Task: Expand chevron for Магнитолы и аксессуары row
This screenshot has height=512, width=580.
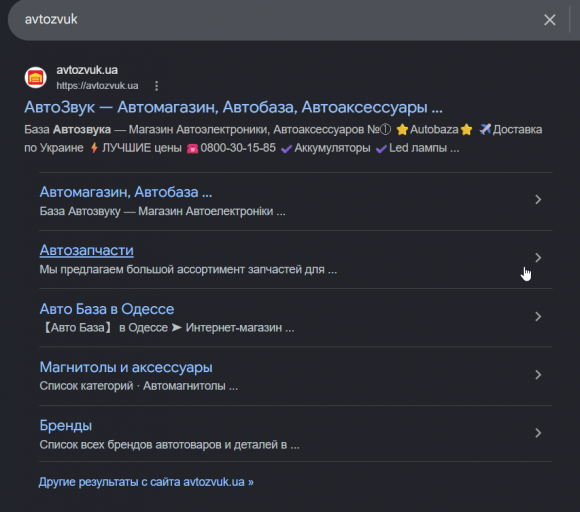Action: pos(538,375)
